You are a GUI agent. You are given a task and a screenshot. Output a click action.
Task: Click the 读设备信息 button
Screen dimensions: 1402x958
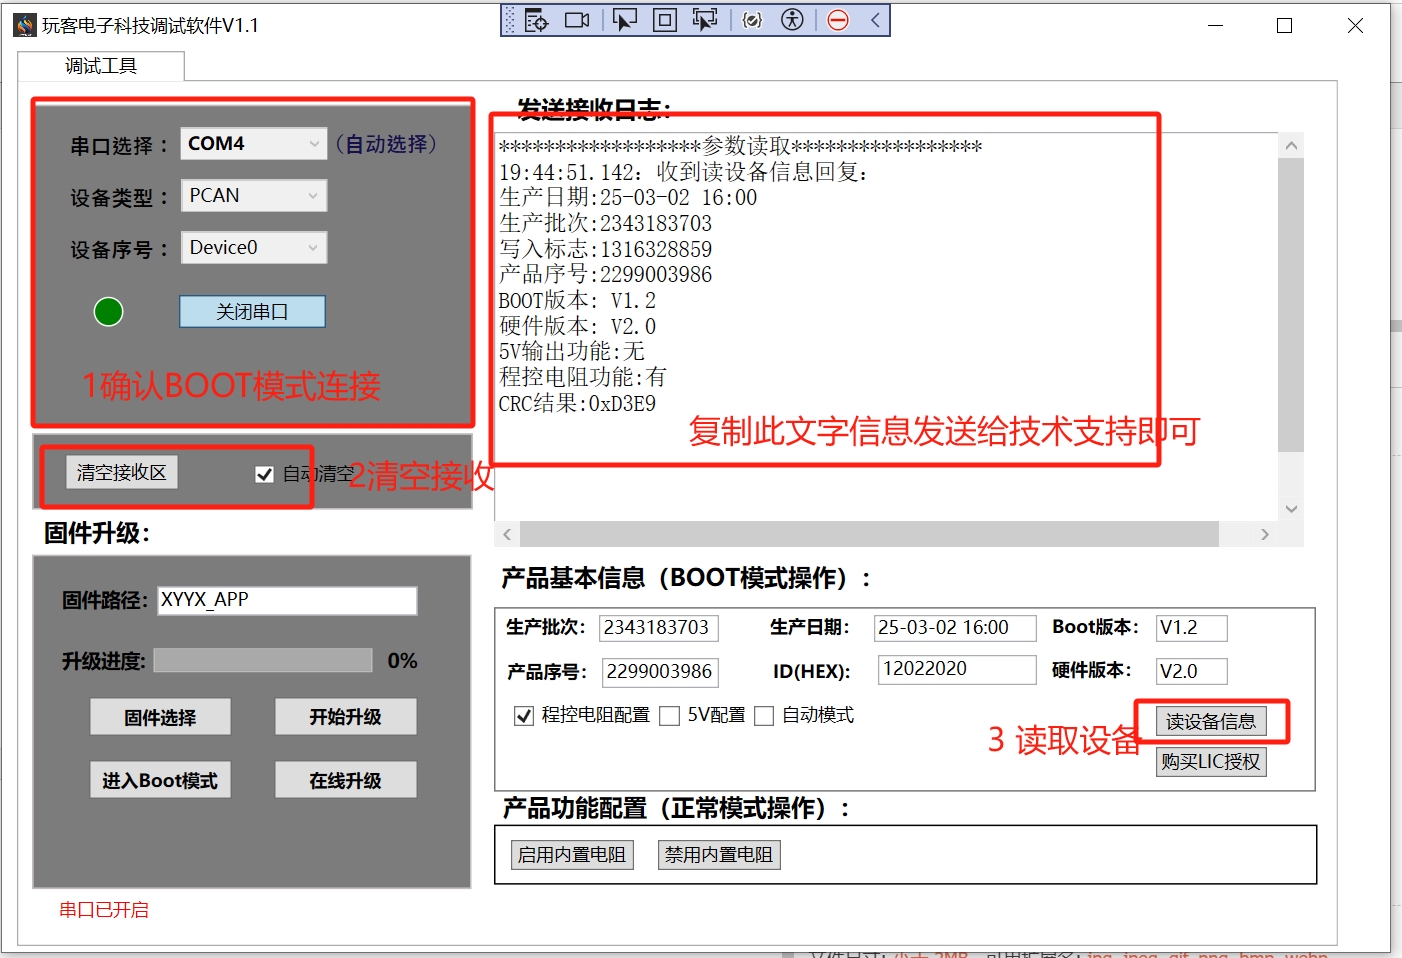pyautogui.click(x=1211, y=721)
